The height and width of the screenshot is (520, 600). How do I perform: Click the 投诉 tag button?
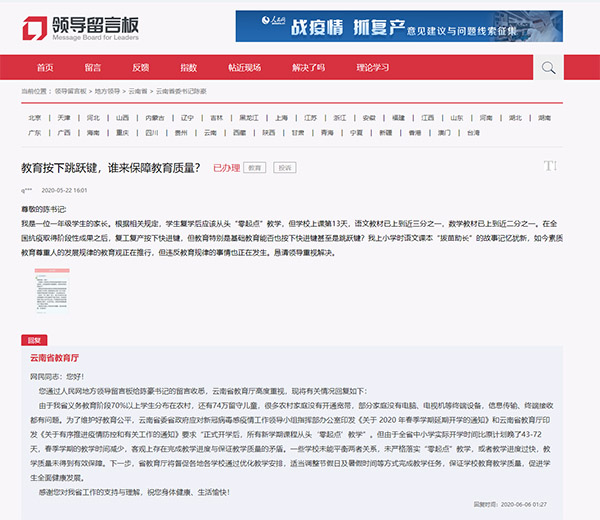click(x=285, y=168)
